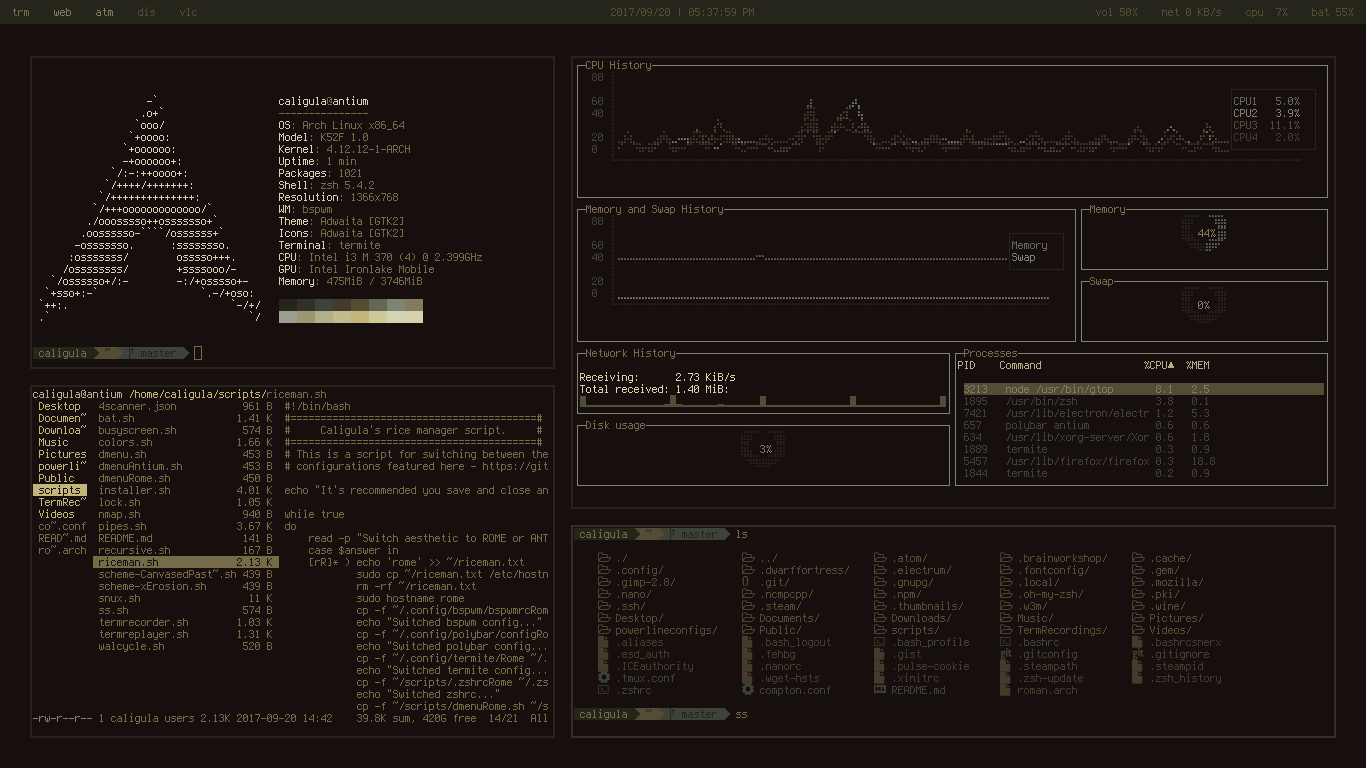1366x768 pixels.
Task: Click the folder icon next to .gimp-2.8/
Action: [x=604, y=582]
